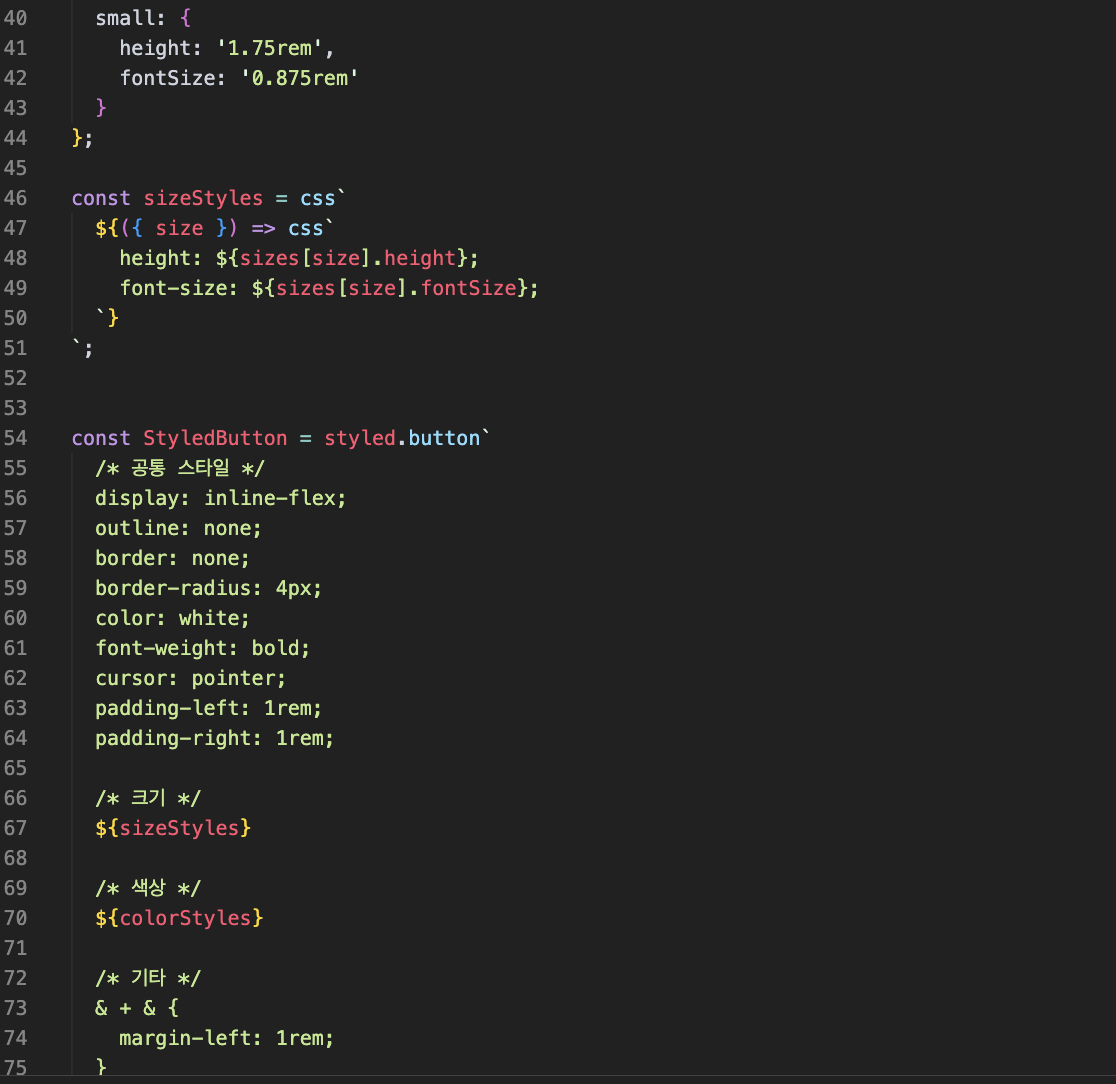
Task: Click "${colorStyles}" on line 70
Action: click(179, 917)
